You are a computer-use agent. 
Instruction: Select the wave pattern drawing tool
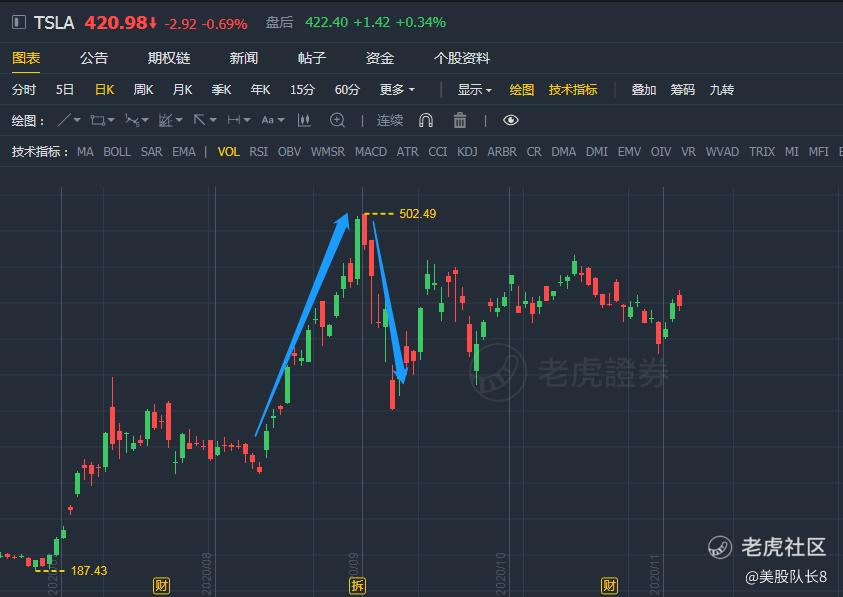tap(132, 120)
